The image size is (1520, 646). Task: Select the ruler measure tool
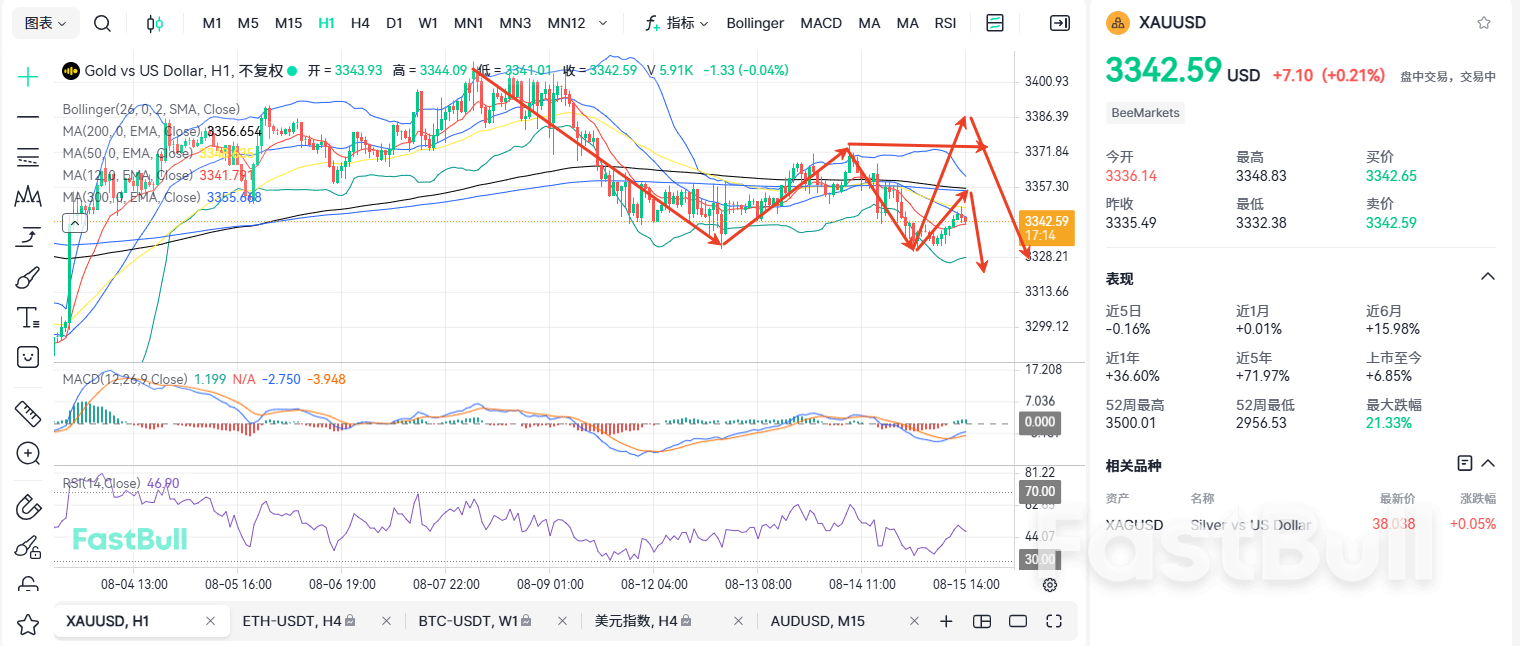[x=28, y=413]
